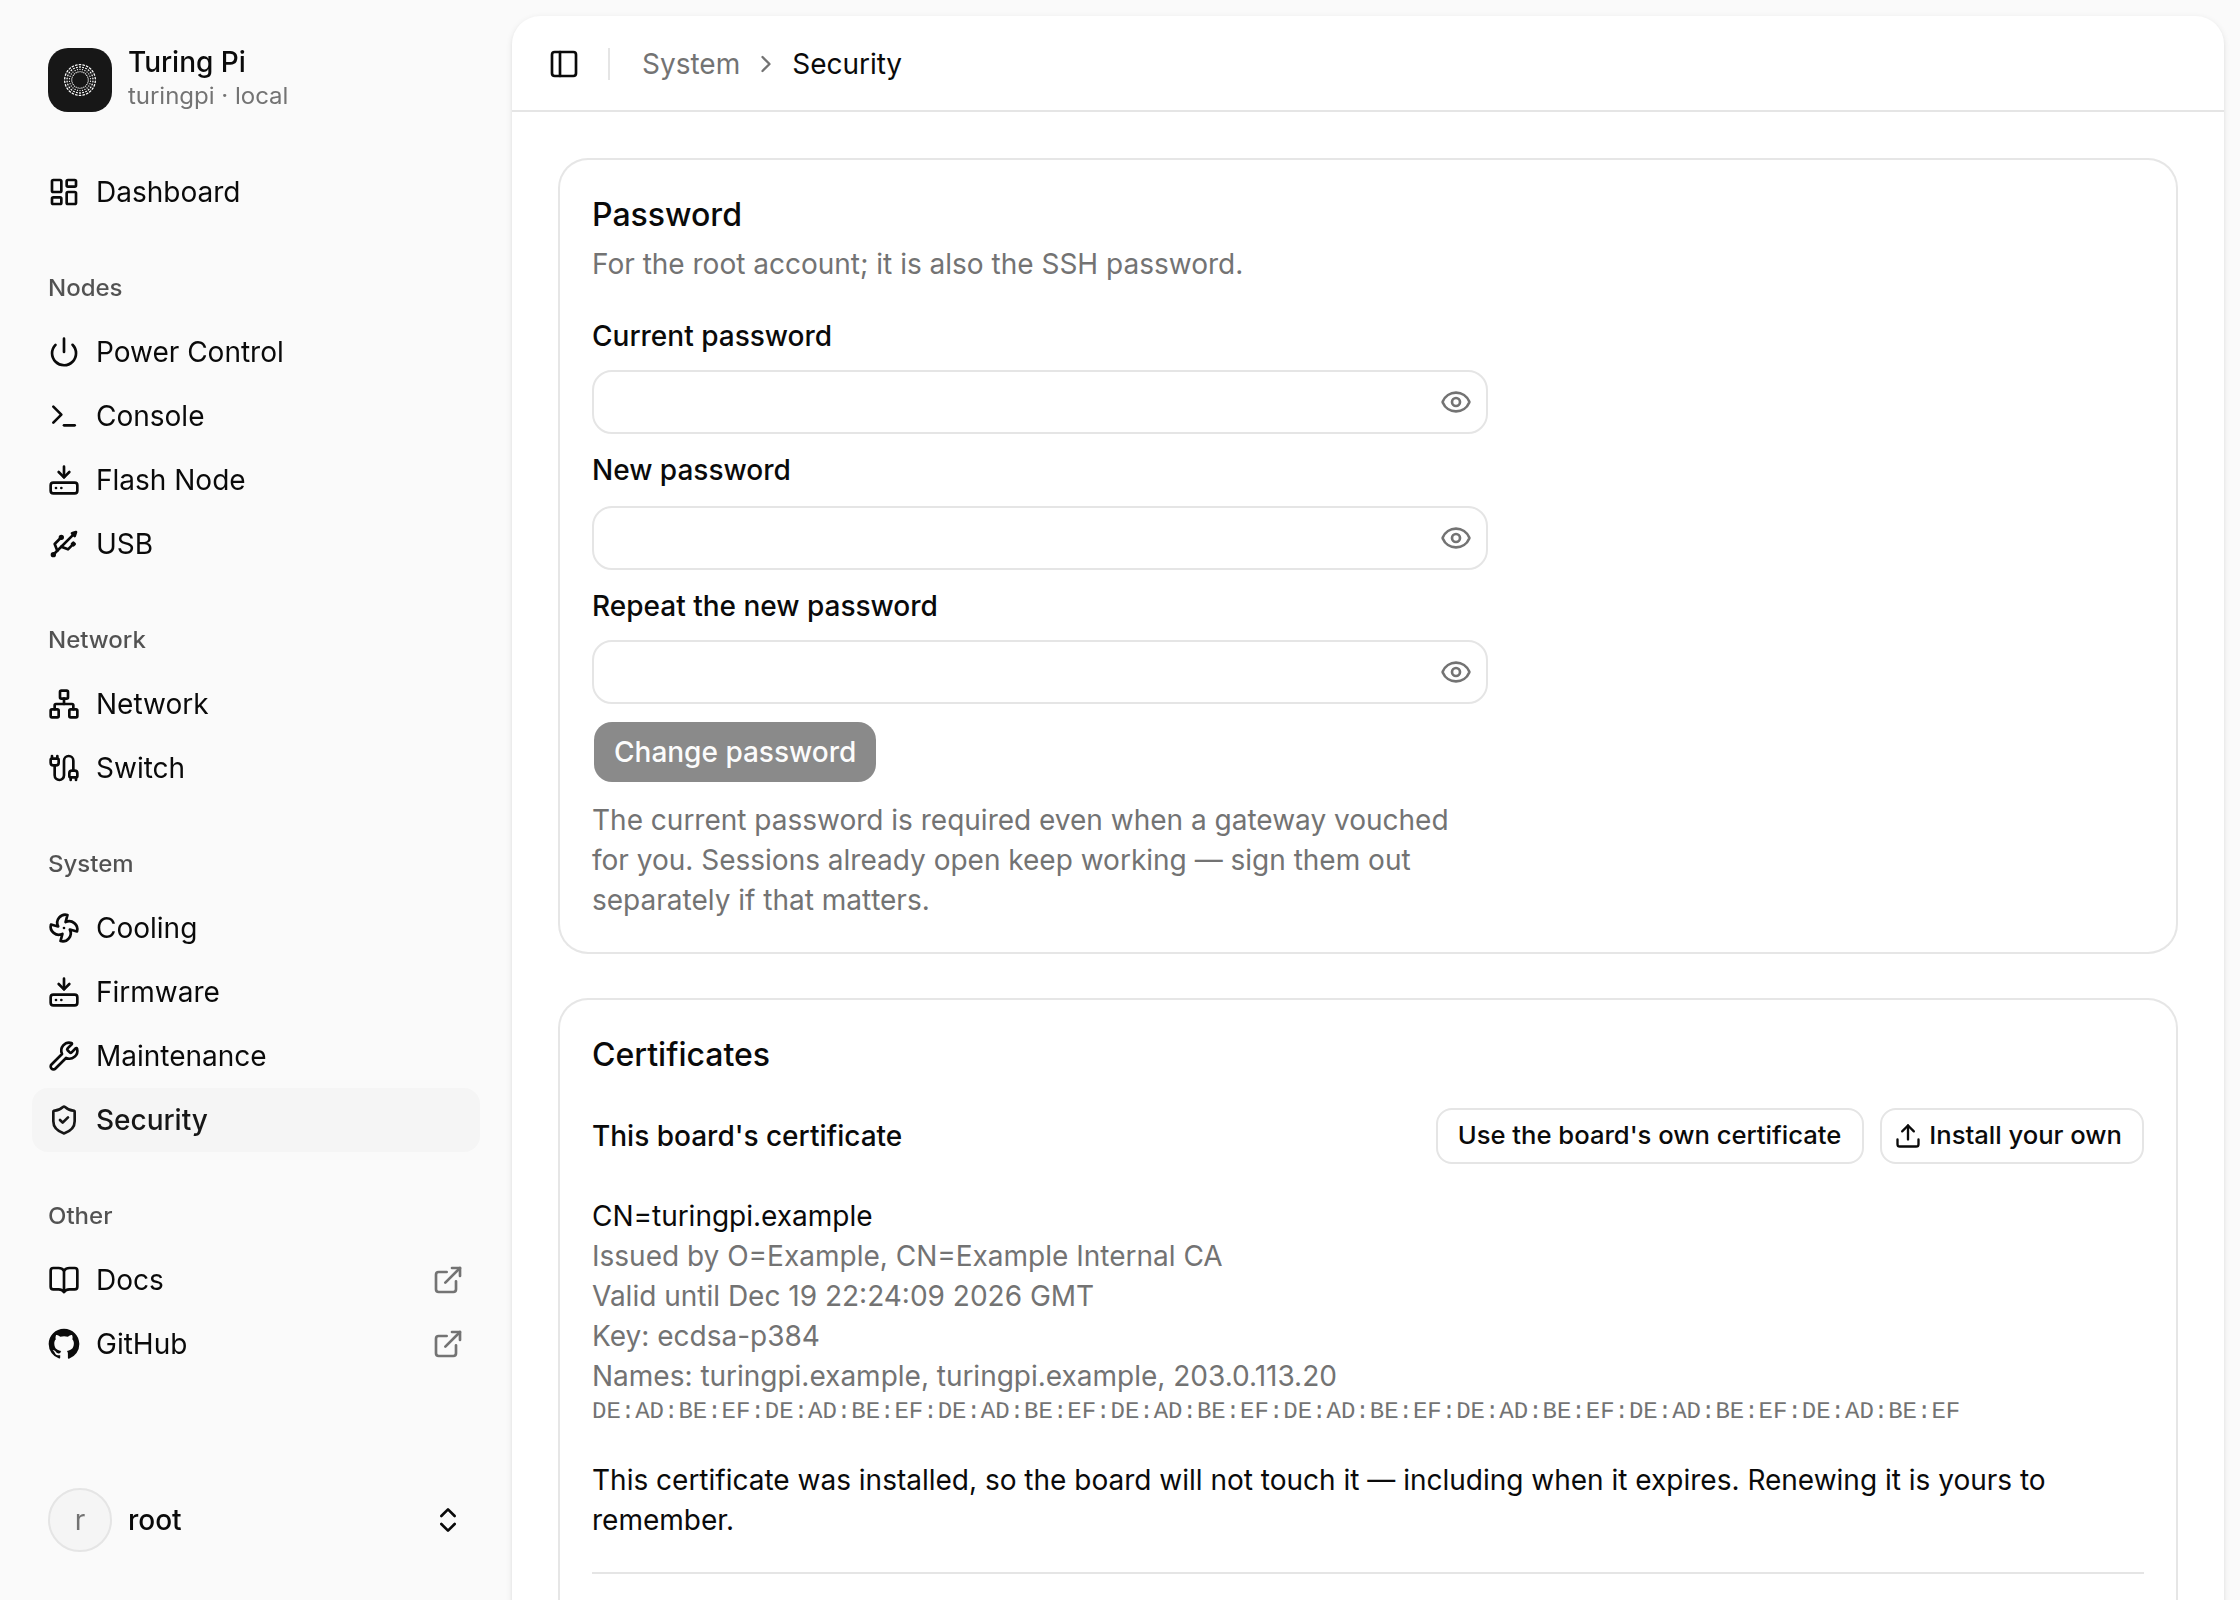Click the Install your own button
The width and height of the screenshot is (2240, 1600).
(2011, 1136)
